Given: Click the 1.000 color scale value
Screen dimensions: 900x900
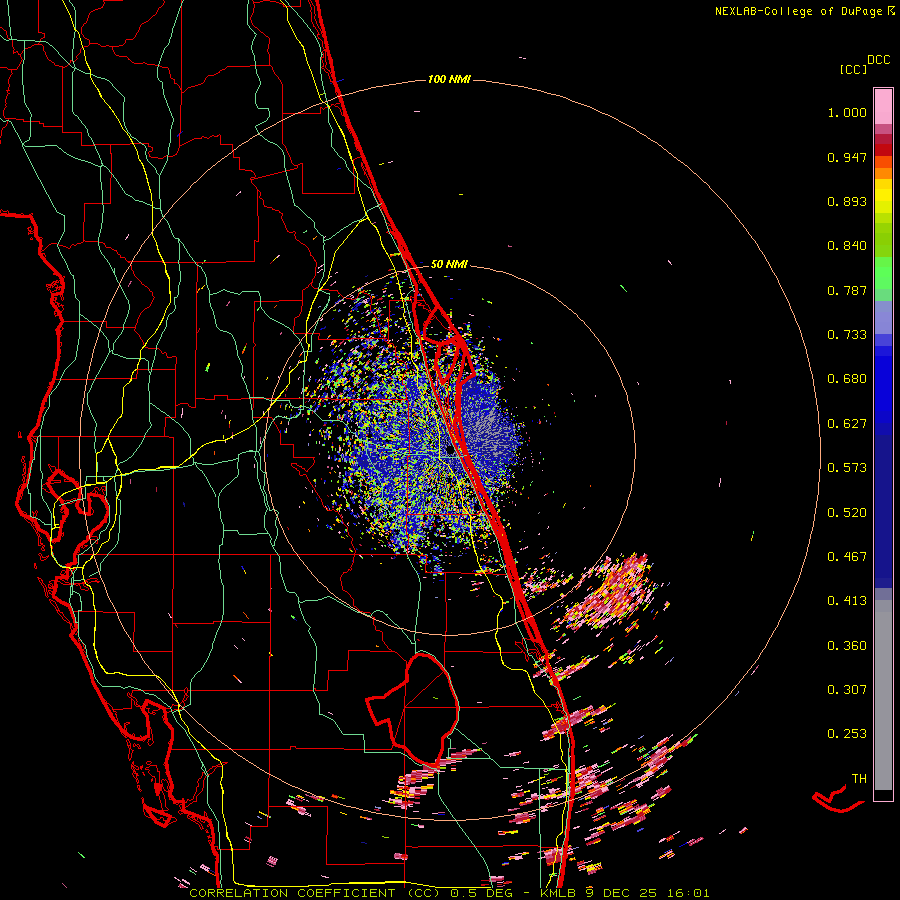Looking at the screenshot, I should [847, 112].
